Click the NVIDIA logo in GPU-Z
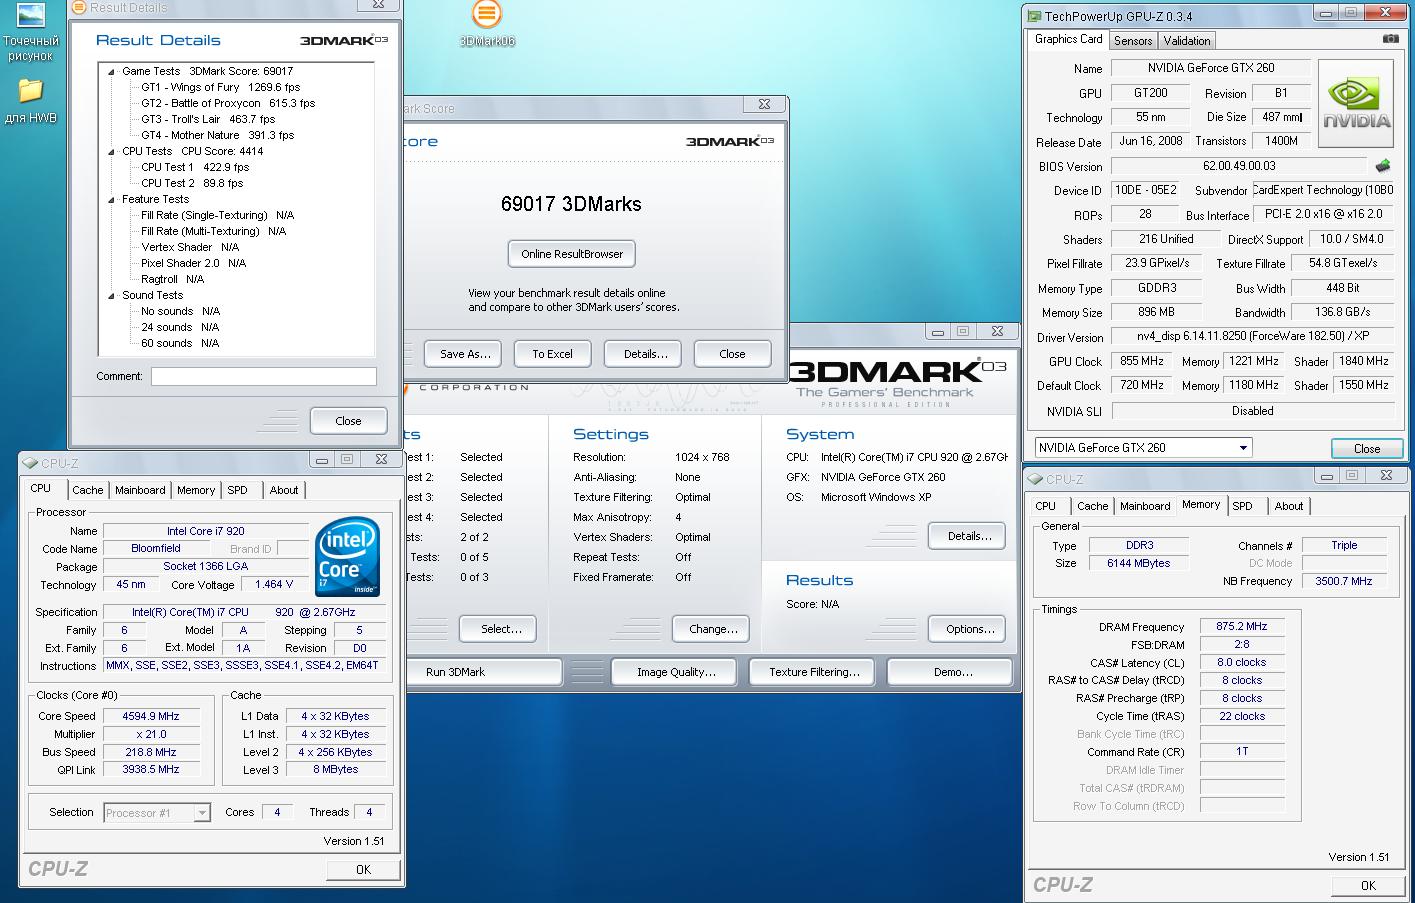 point(1356,104)
